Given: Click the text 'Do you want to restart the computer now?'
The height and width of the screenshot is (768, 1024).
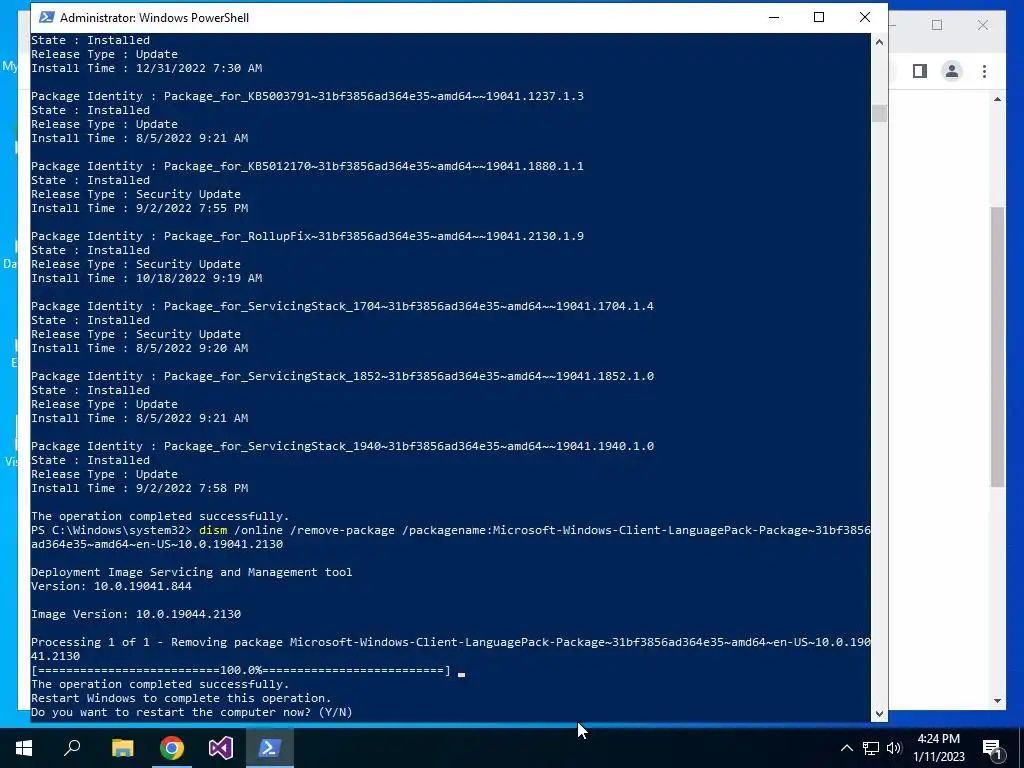Looking at the screenshot, I should (x=171, y=712).
